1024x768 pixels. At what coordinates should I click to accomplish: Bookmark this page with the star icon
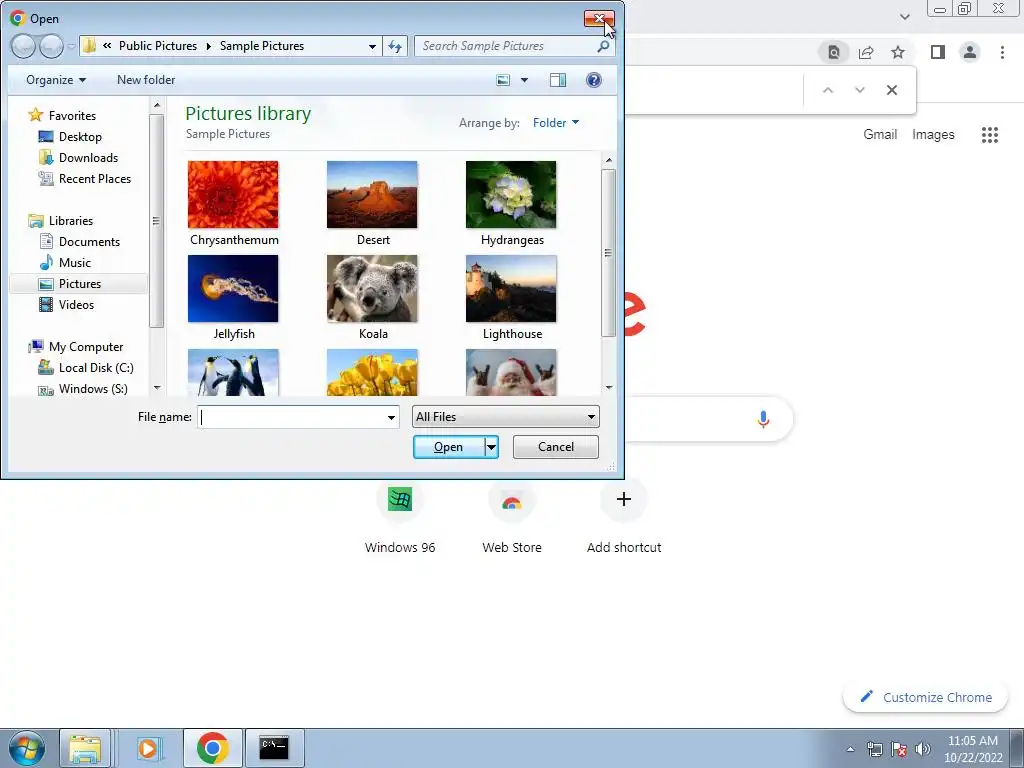pos(898,52)
